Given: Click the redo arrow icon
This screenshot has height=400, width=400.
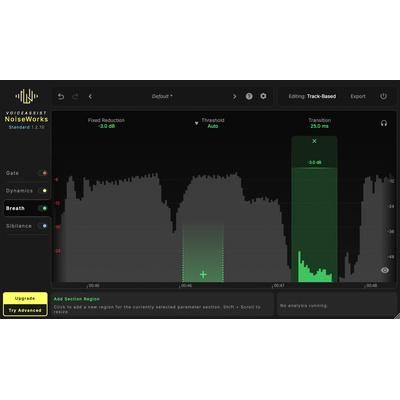Looking at the screenshot, I should (75, 97).
